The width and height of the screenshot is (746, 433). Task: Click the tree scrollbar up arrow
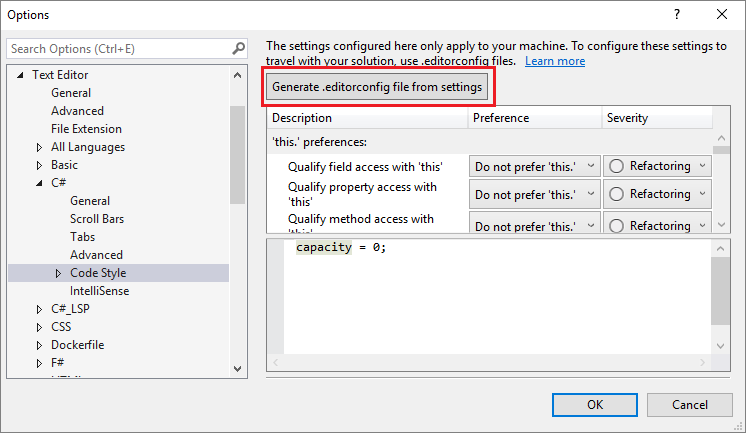[x=238, y=75]
